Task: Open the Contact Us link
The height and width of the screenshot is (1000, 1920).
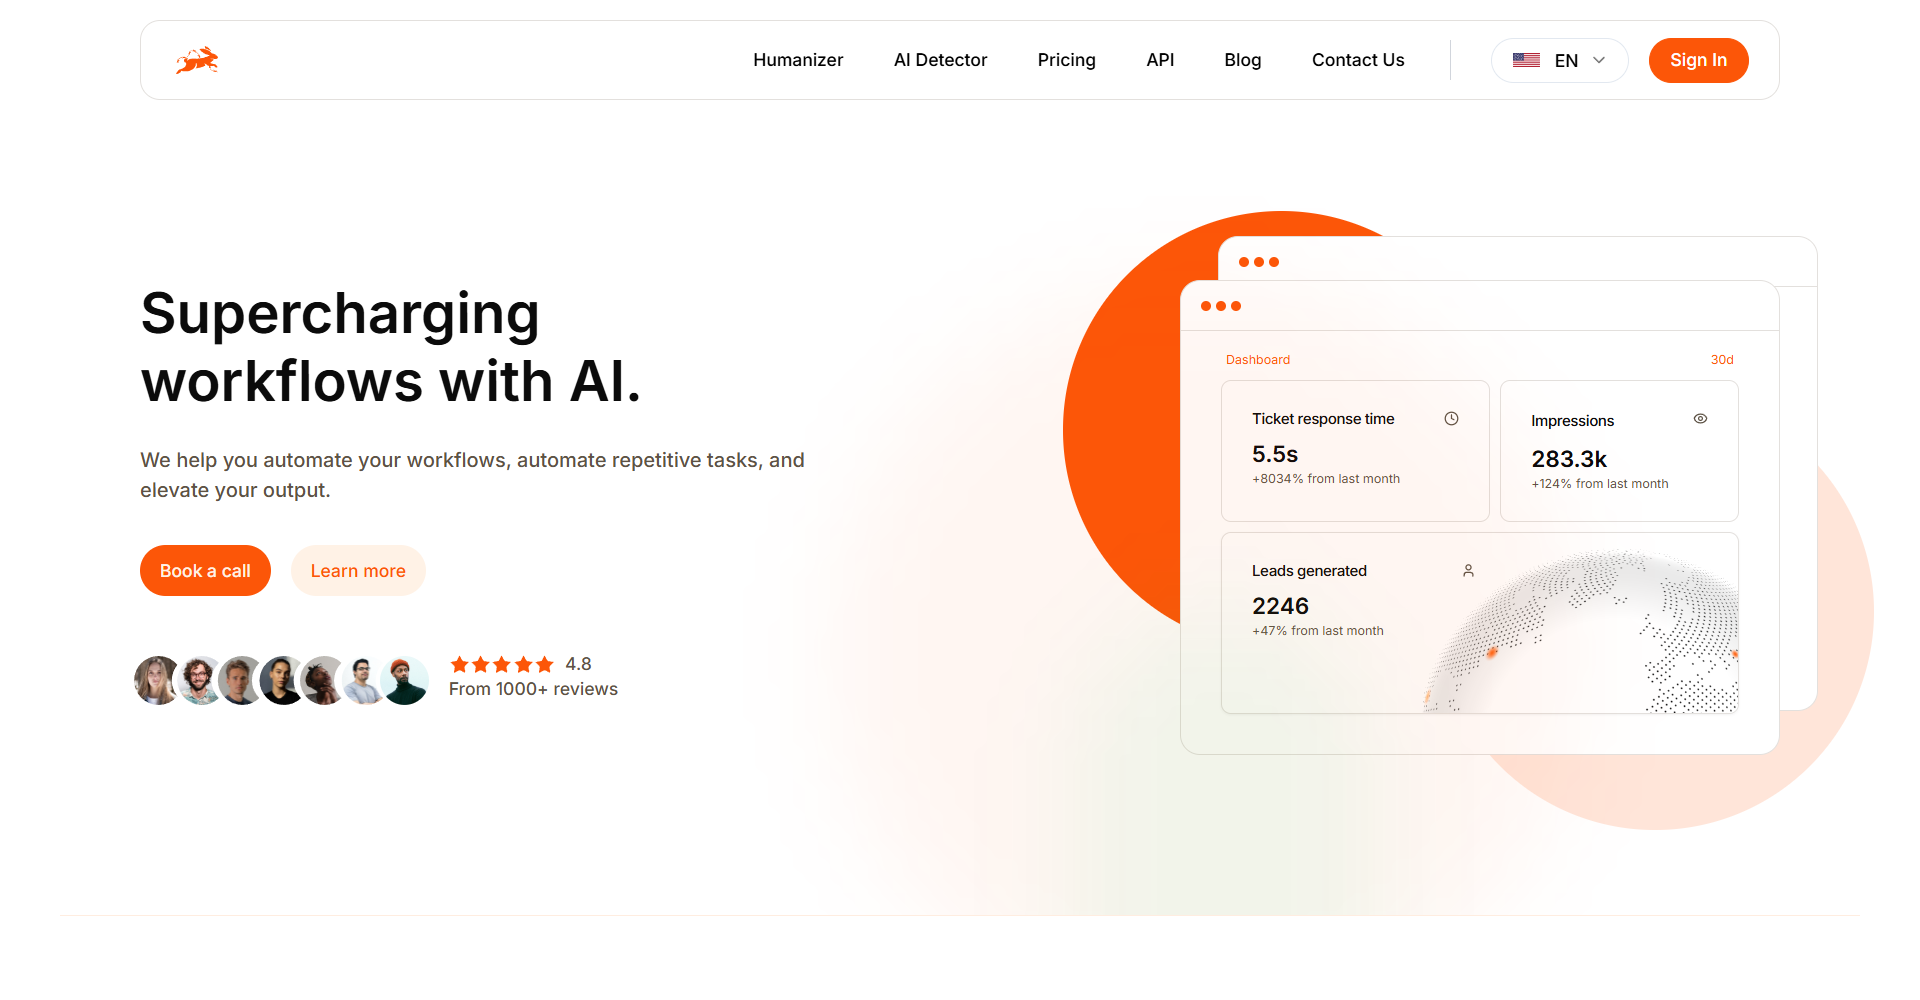Action: 1358,60
